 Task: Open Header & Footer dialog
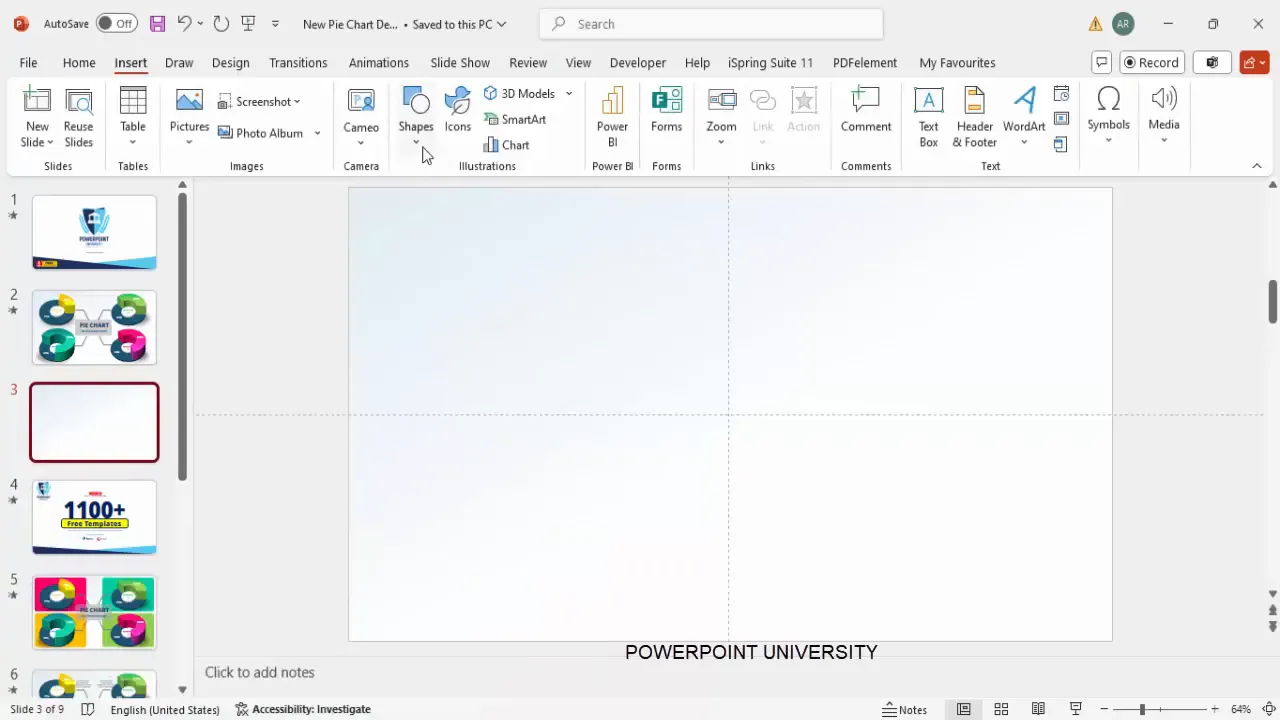974,117
